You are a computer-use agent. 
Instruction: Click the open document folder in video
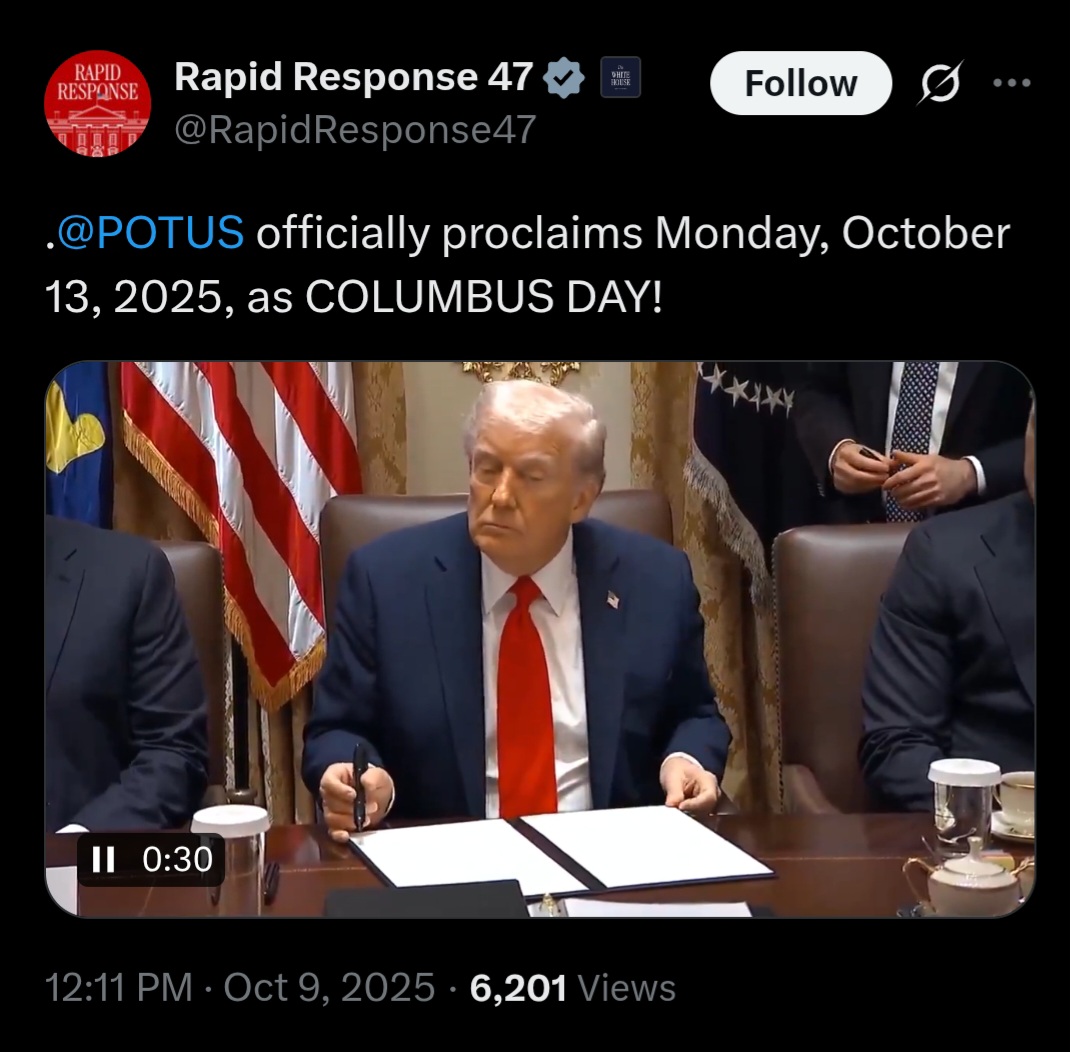[x=561, y=849]
